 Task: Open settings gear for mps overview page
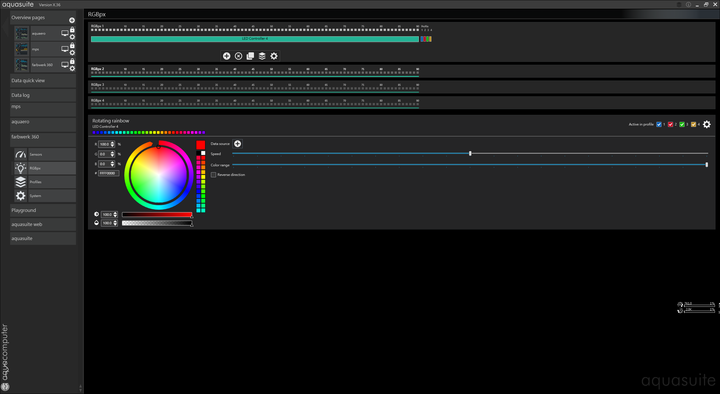pos(72,53)
